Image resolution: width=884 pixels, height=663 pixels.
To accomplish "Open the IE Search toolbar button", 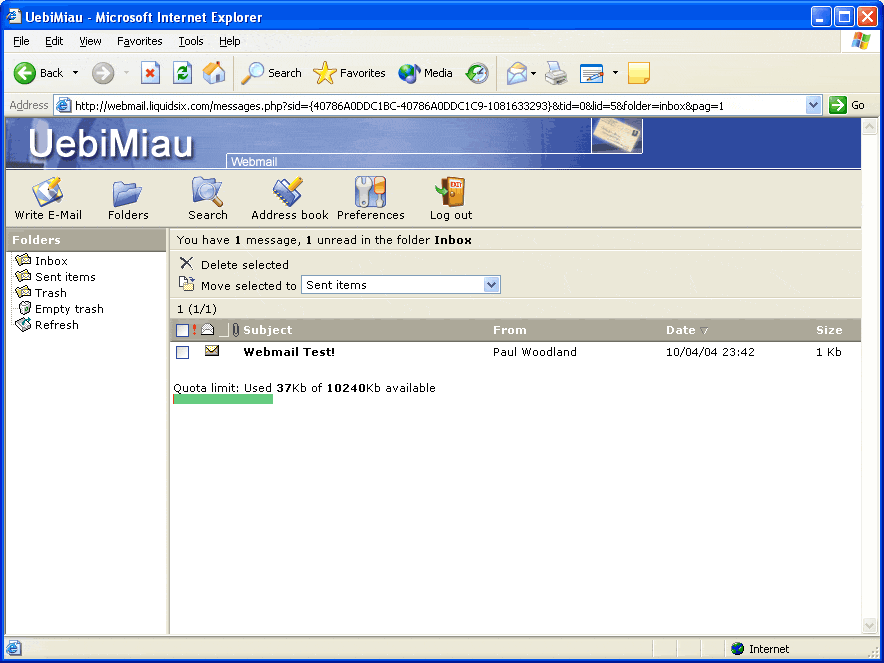I will pos(271,73).
